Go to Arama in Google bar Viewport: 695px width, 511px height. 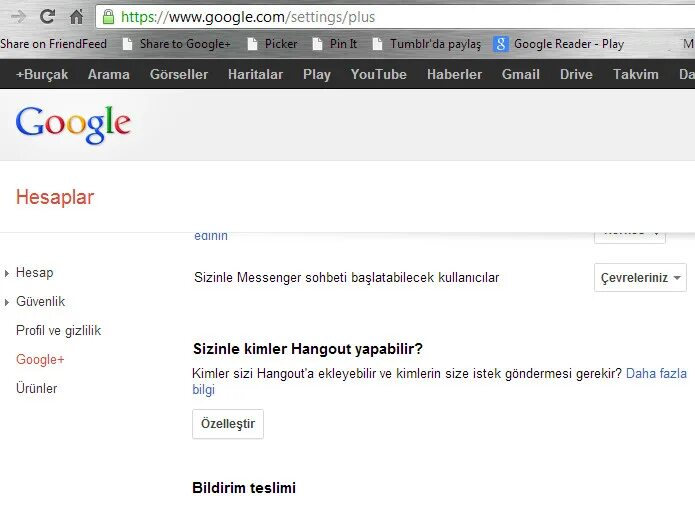[x=109, y=74]
